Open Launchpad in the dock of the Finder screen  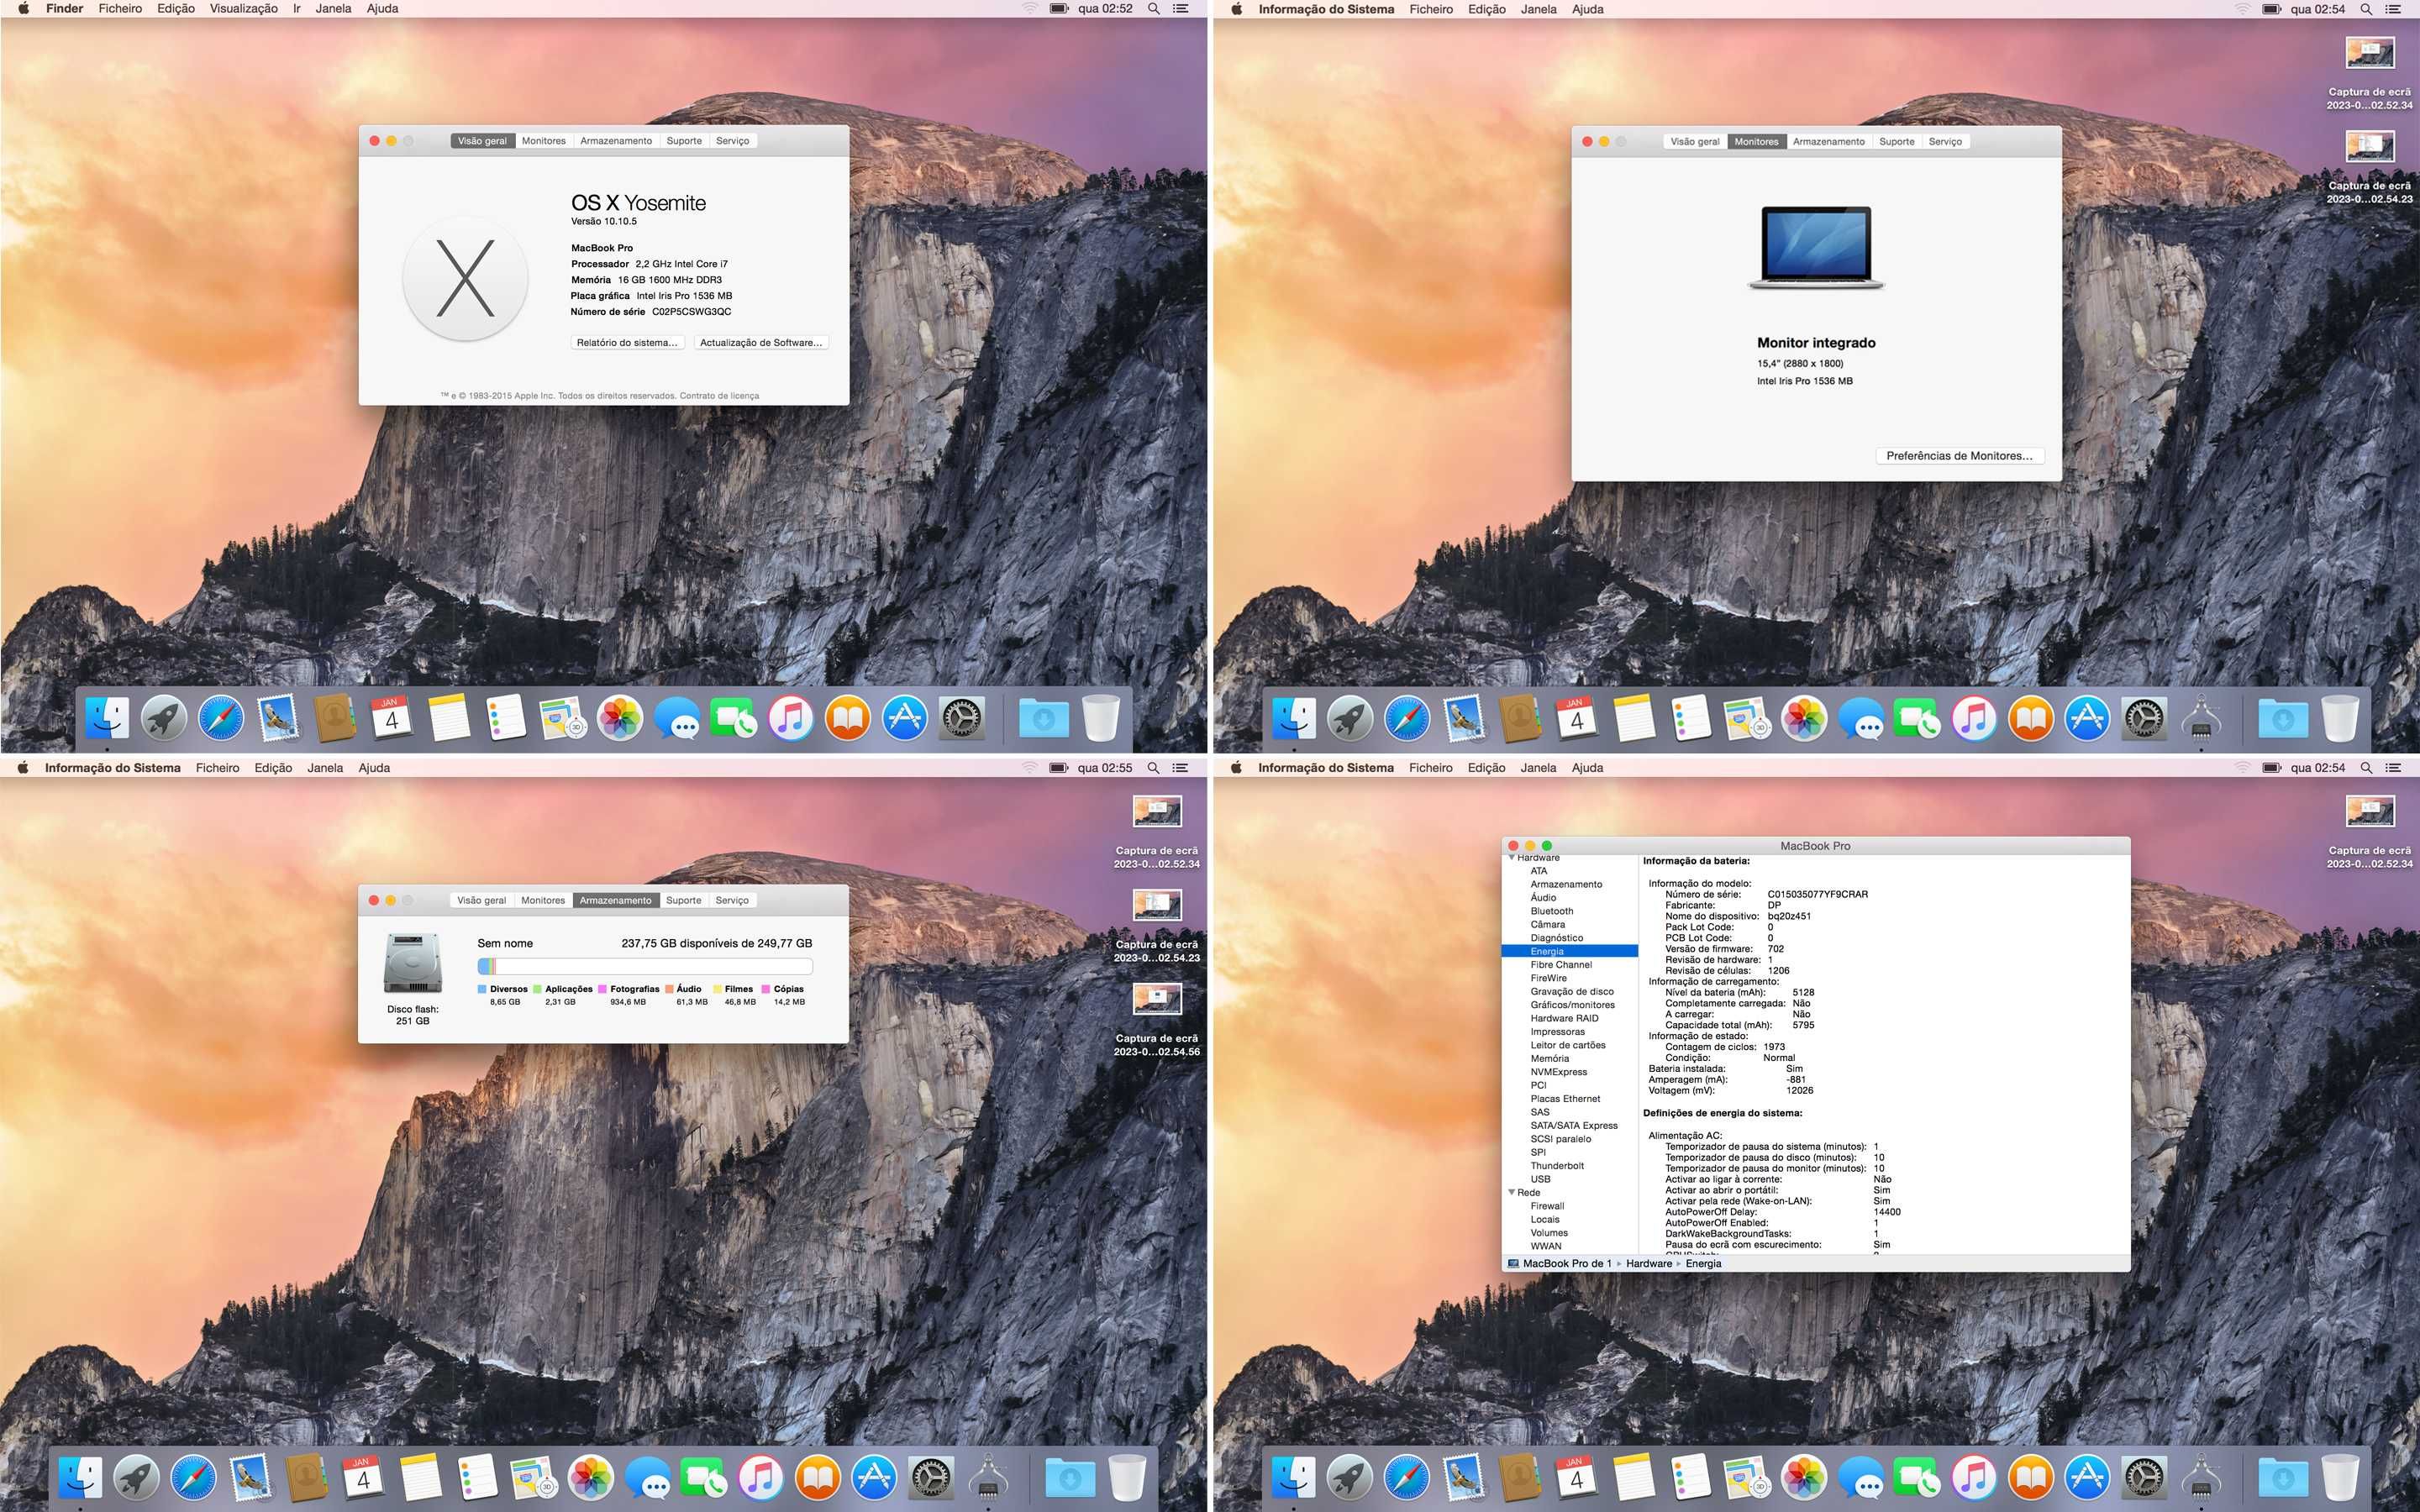coord(164,718)
